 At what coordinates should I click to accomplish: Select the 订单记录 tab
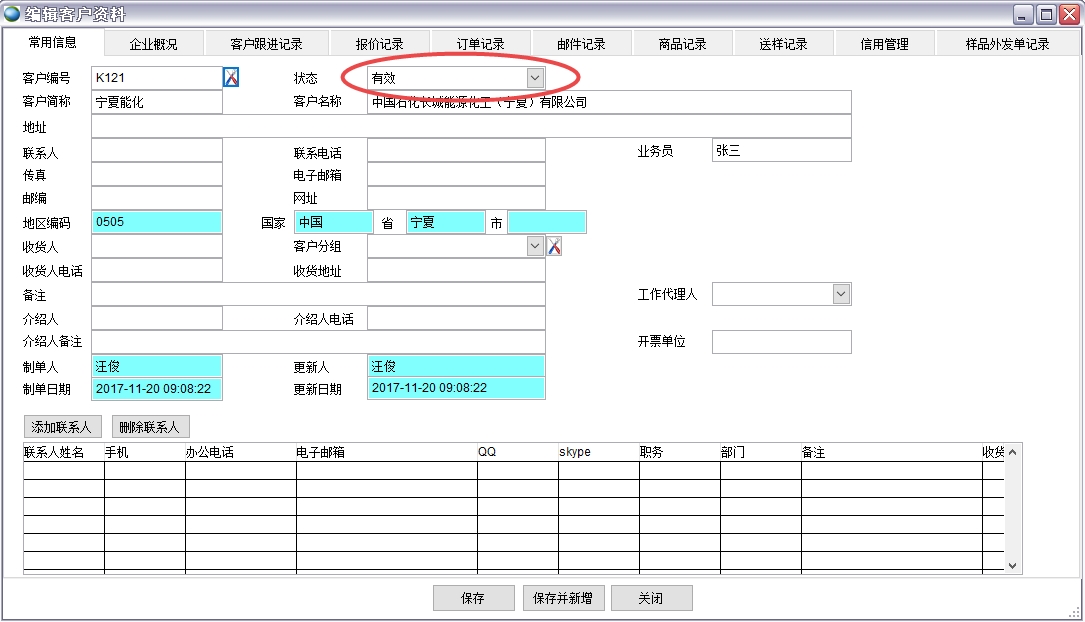click(x=481, y=44)
